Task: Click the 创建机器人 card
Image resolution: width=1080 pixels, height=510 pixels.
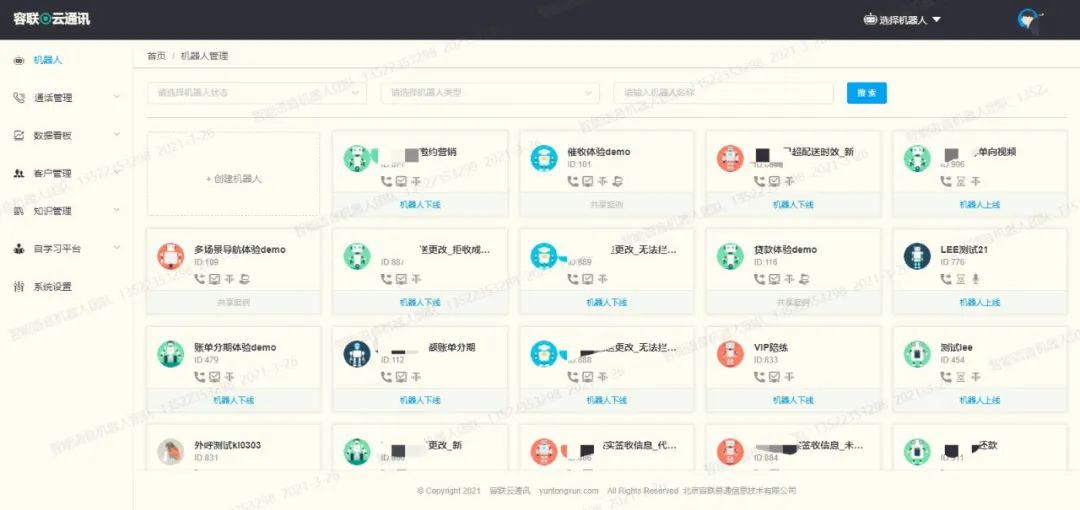Action: point(233,174)
